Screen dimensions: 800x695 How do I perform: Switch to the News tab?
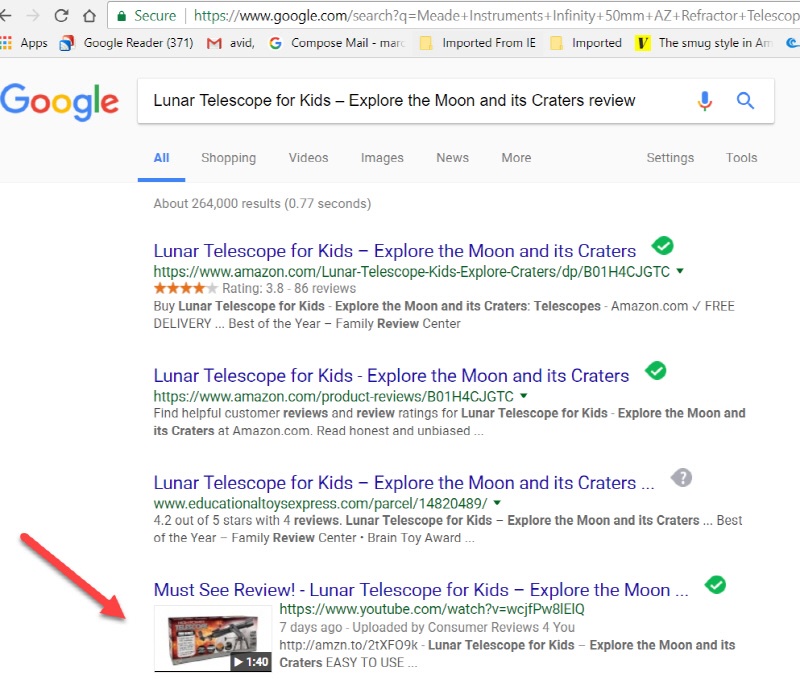(x=453, y=158)
